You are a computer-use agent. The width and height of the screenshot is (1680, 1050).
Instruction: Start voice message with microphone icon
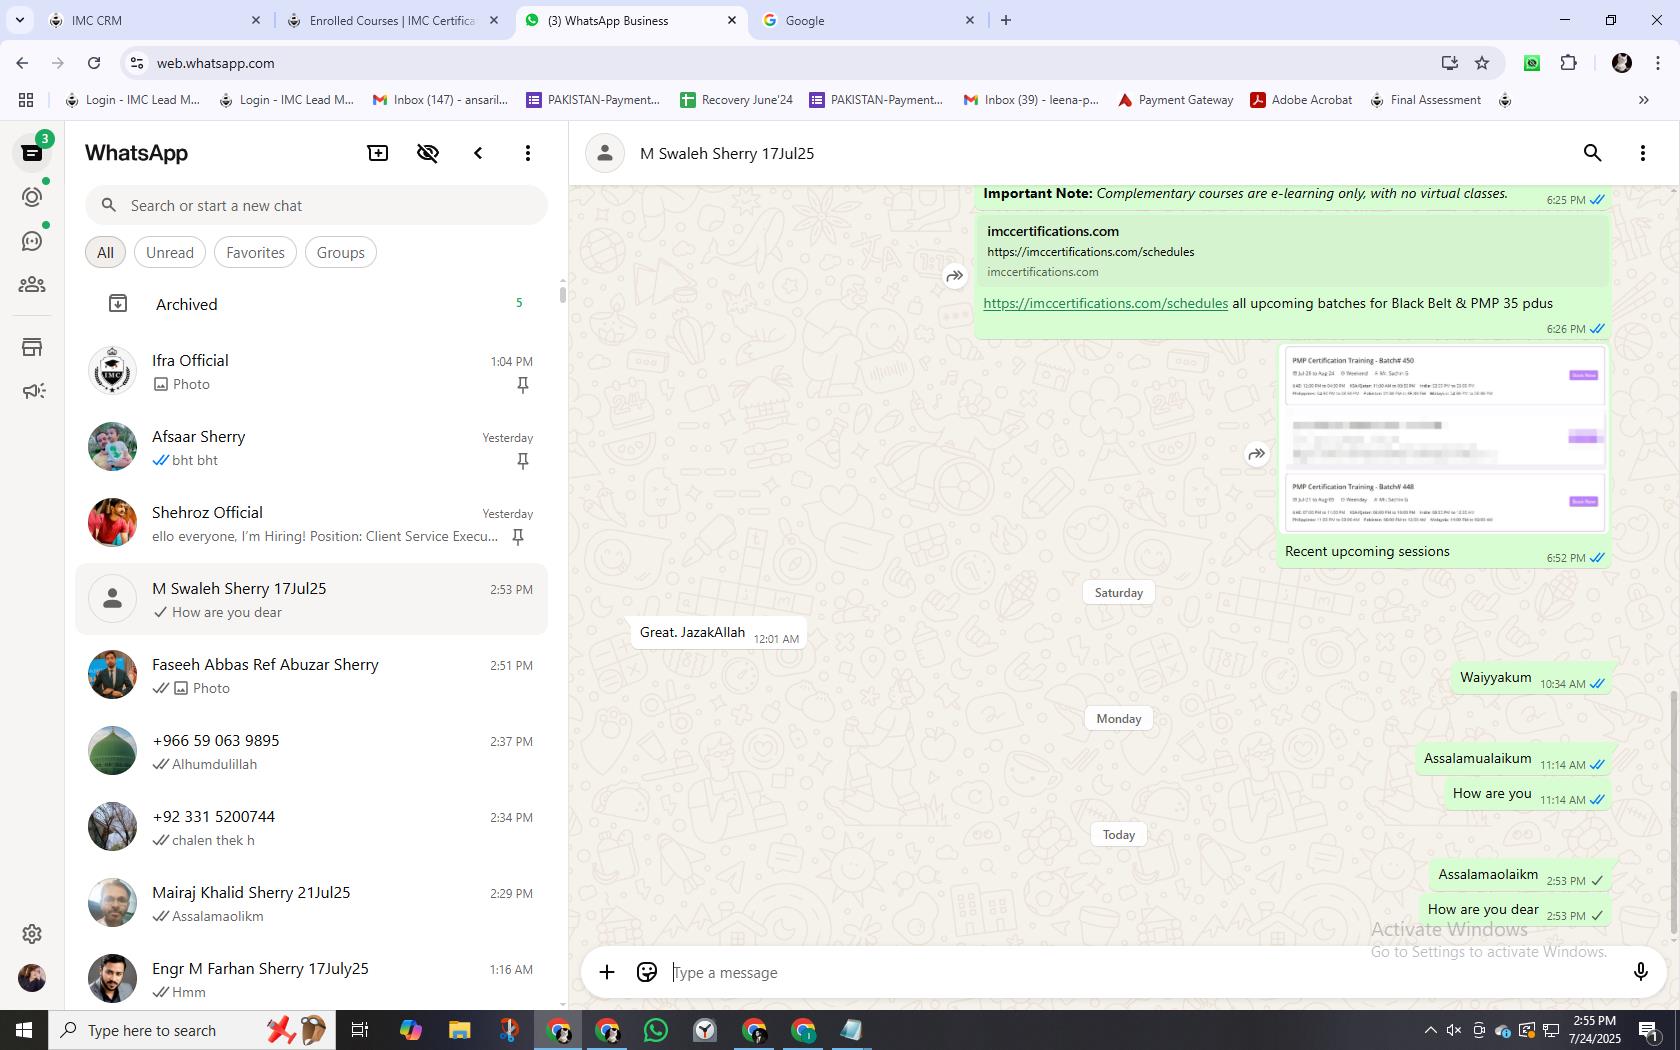pos(1640,972)
